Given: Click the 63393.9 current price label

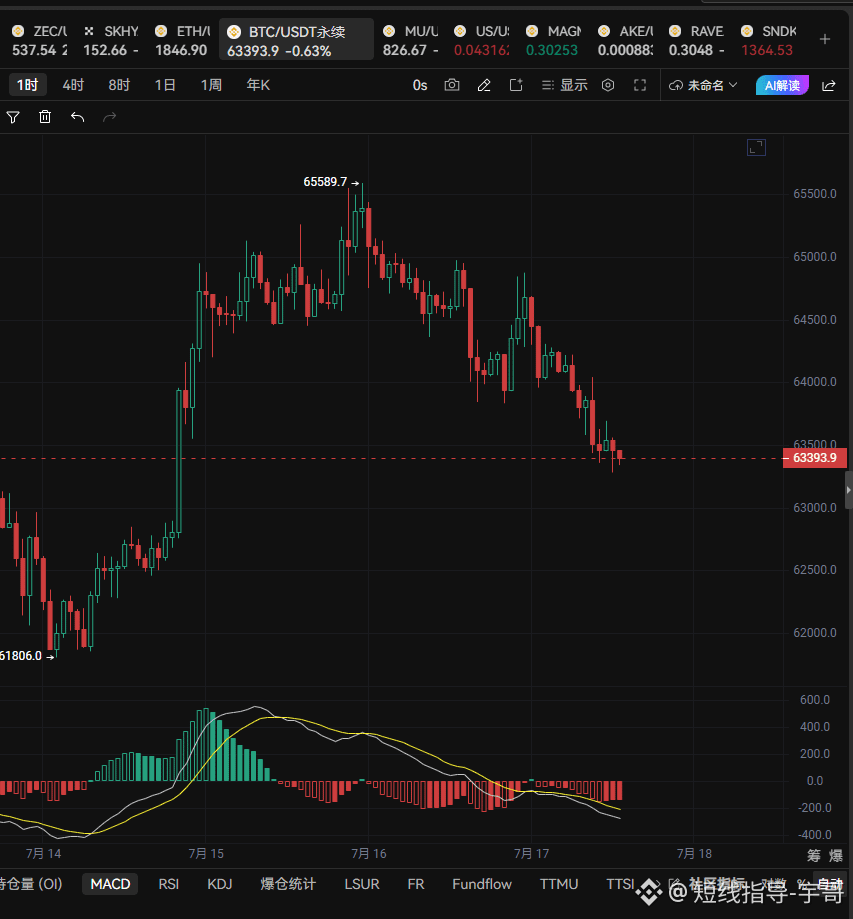Looking at the screenshot, I should [x=815, y=458].
